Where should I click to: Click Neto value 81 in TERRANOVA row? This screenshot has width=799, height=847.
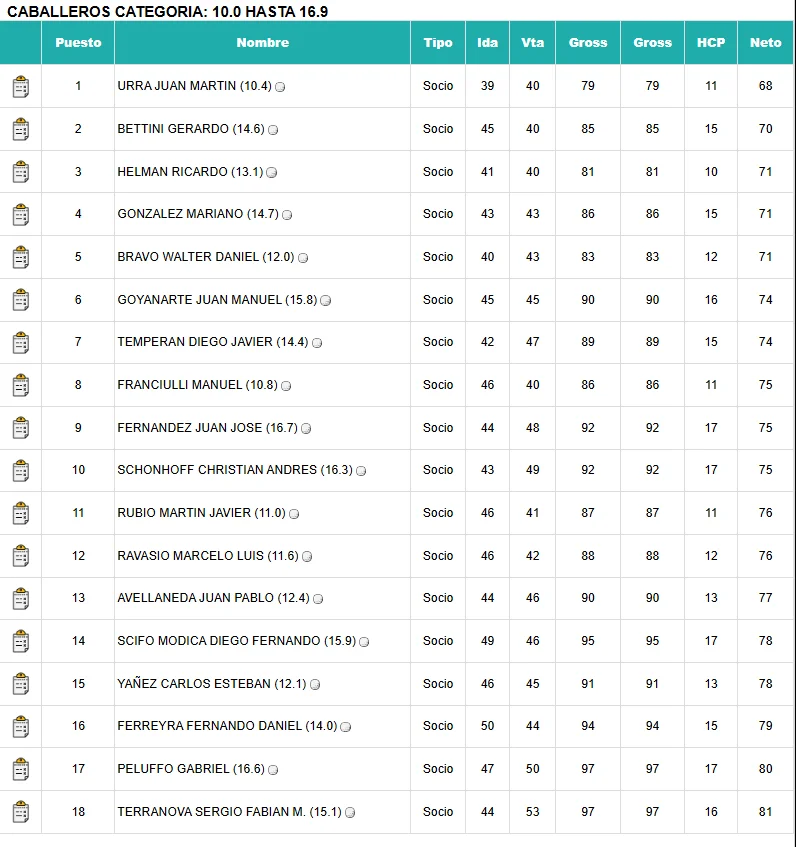[x=766, y=811]
